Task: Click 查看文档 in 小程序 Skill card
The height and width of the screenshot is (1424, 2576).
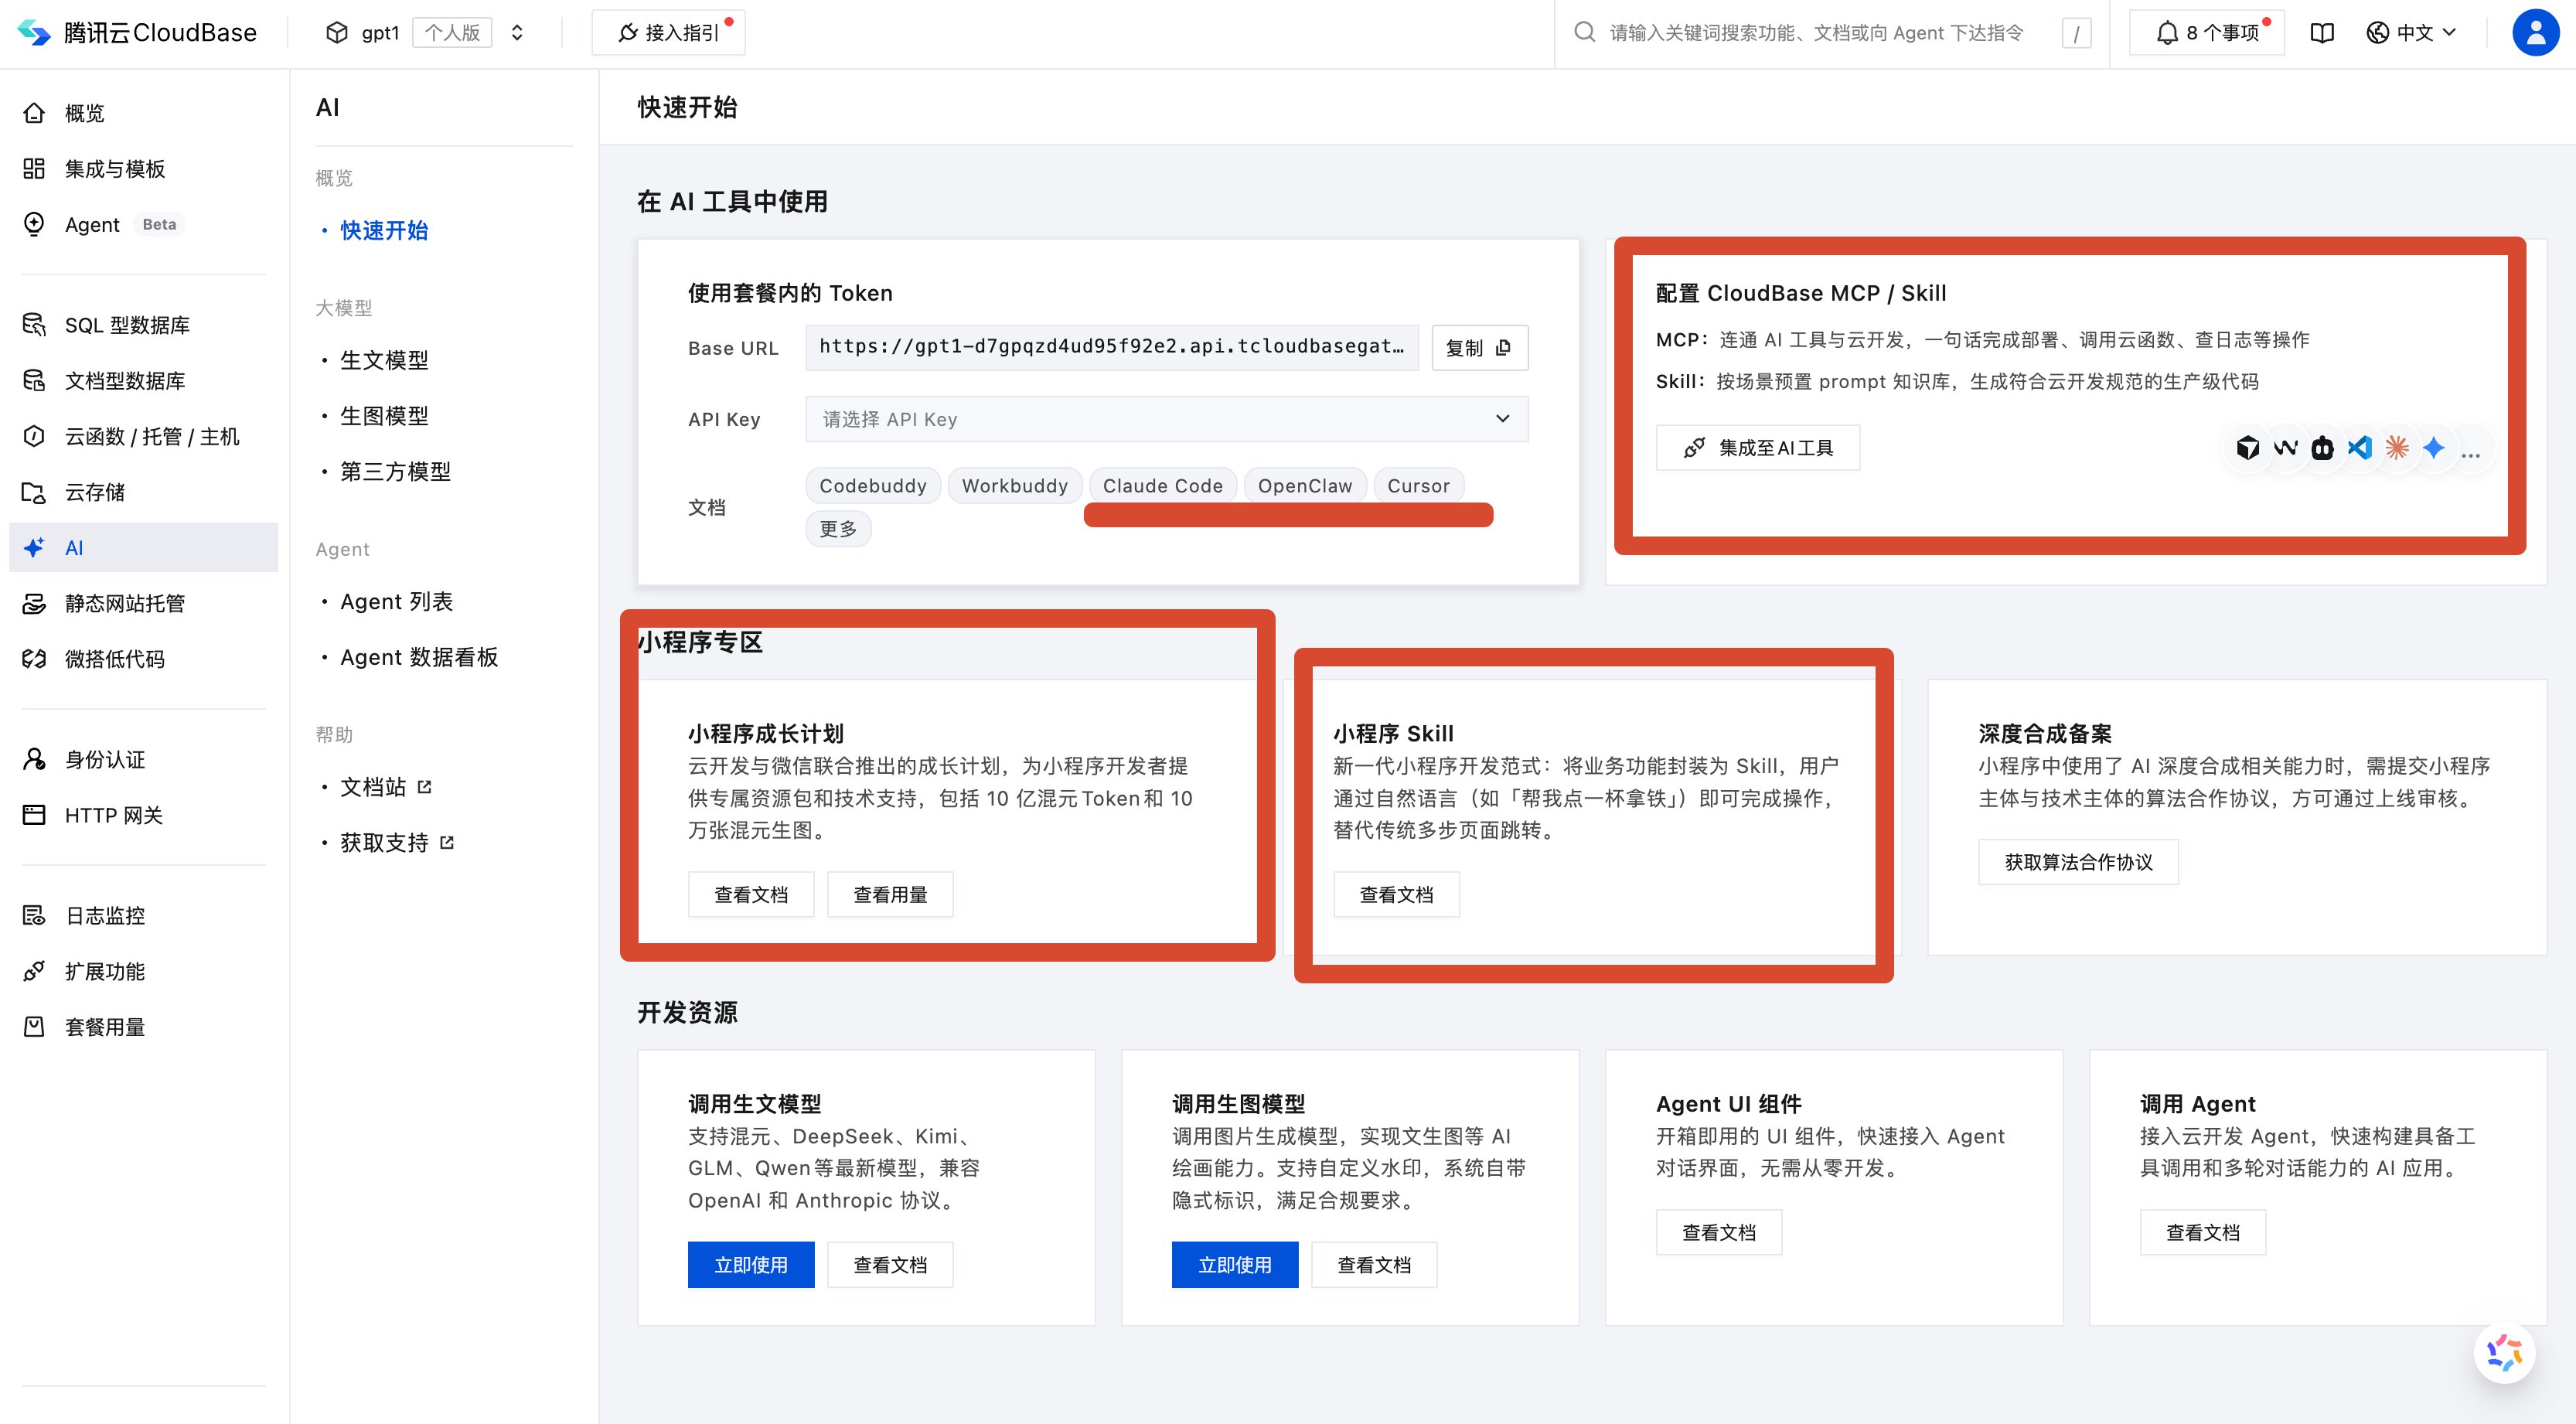Action: (x=1396, y=895)
